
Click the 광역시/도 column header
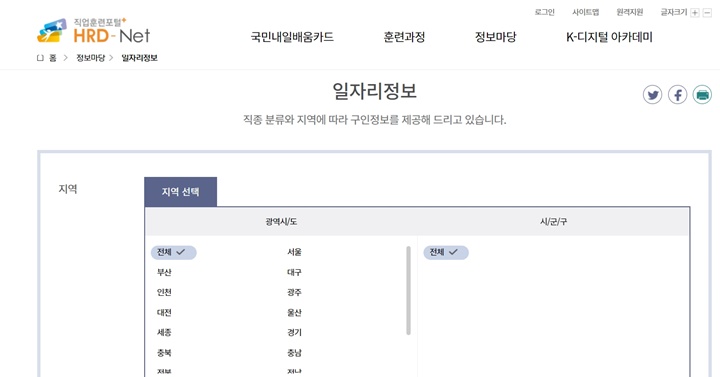point(281,222)
